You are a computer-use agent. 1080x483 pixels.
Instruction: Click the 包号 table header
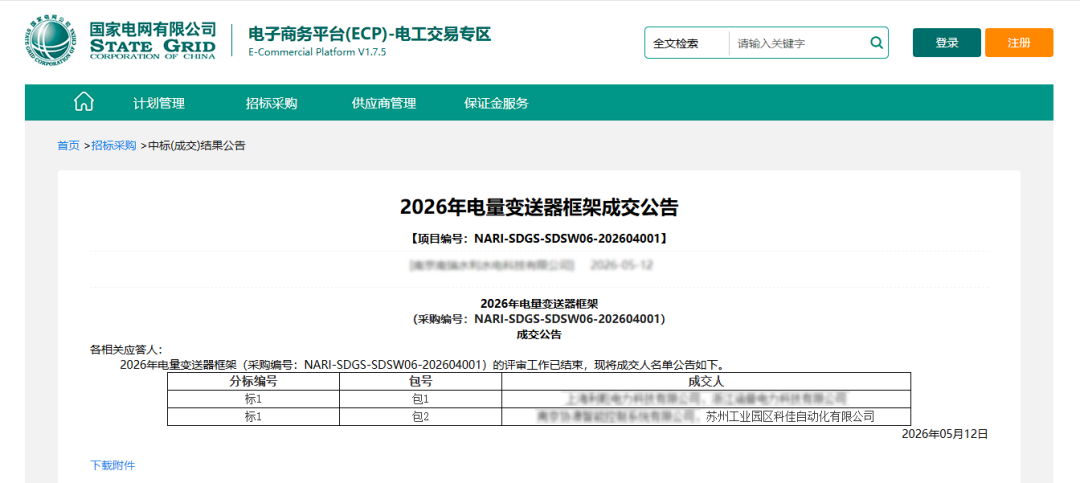[x=420, y=380]
